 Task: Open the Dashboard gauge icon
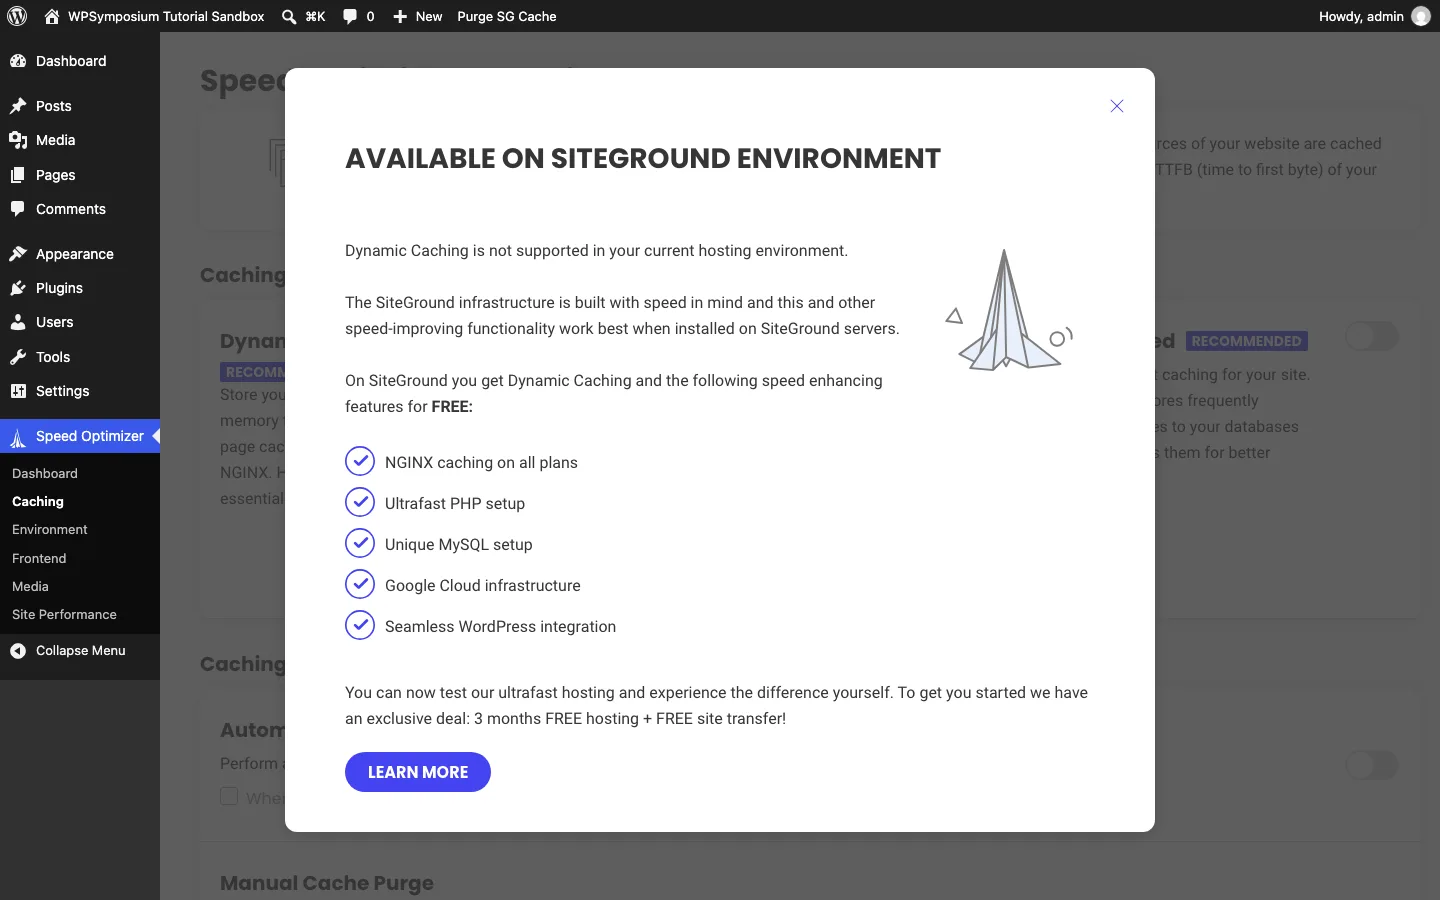18,61
